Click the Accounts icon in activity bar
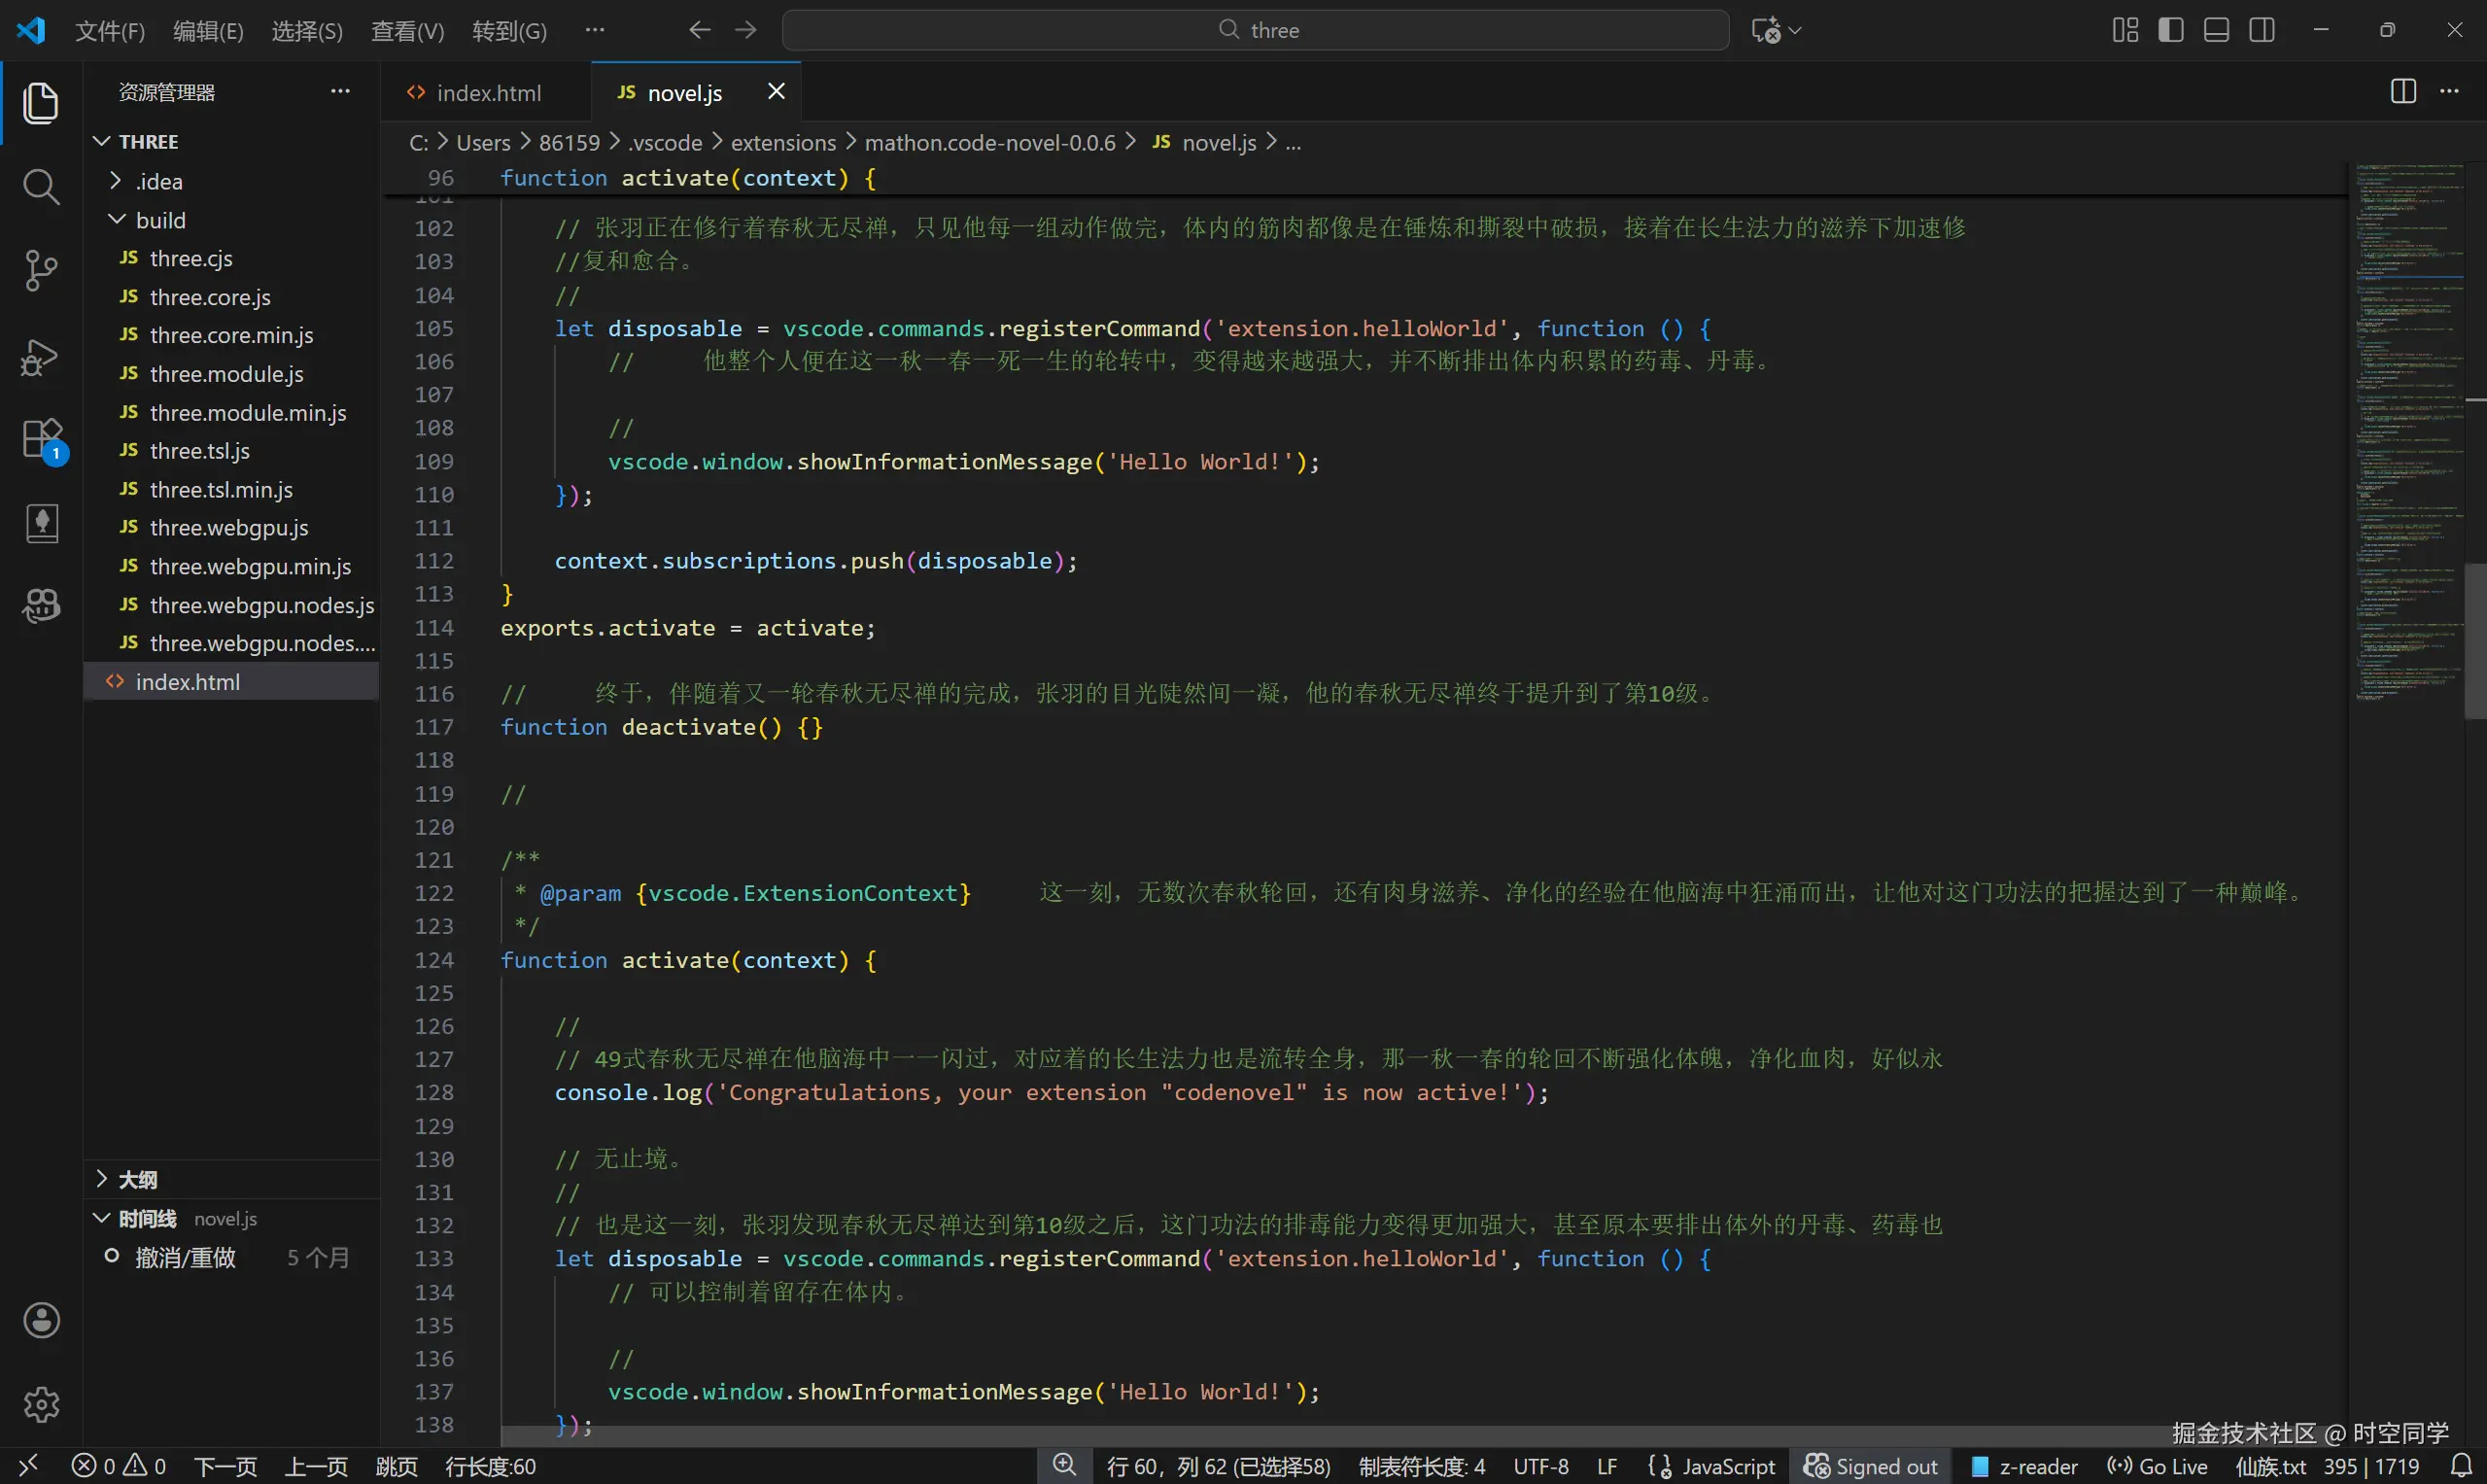This screenshot has width=2487, height=1484. (41, 1320)
